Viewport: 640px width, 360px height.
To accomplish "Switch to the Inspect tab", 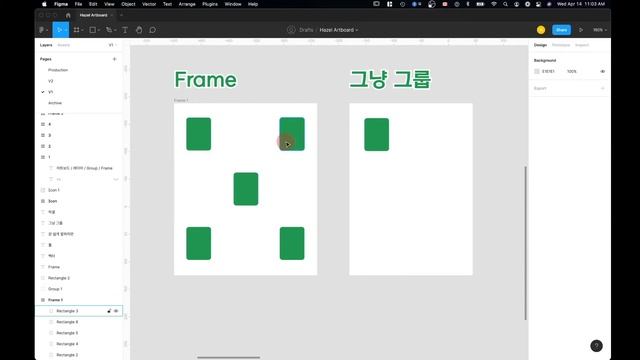I will 582,45.
